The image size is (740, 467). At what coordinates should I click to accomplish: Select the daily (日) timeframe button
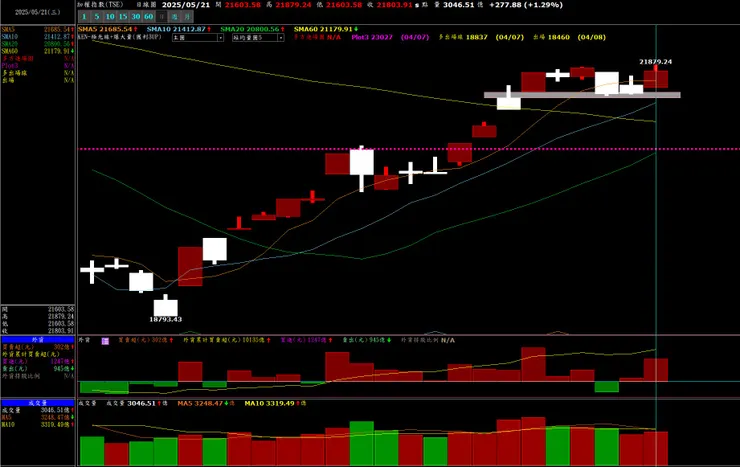[161, 17]
